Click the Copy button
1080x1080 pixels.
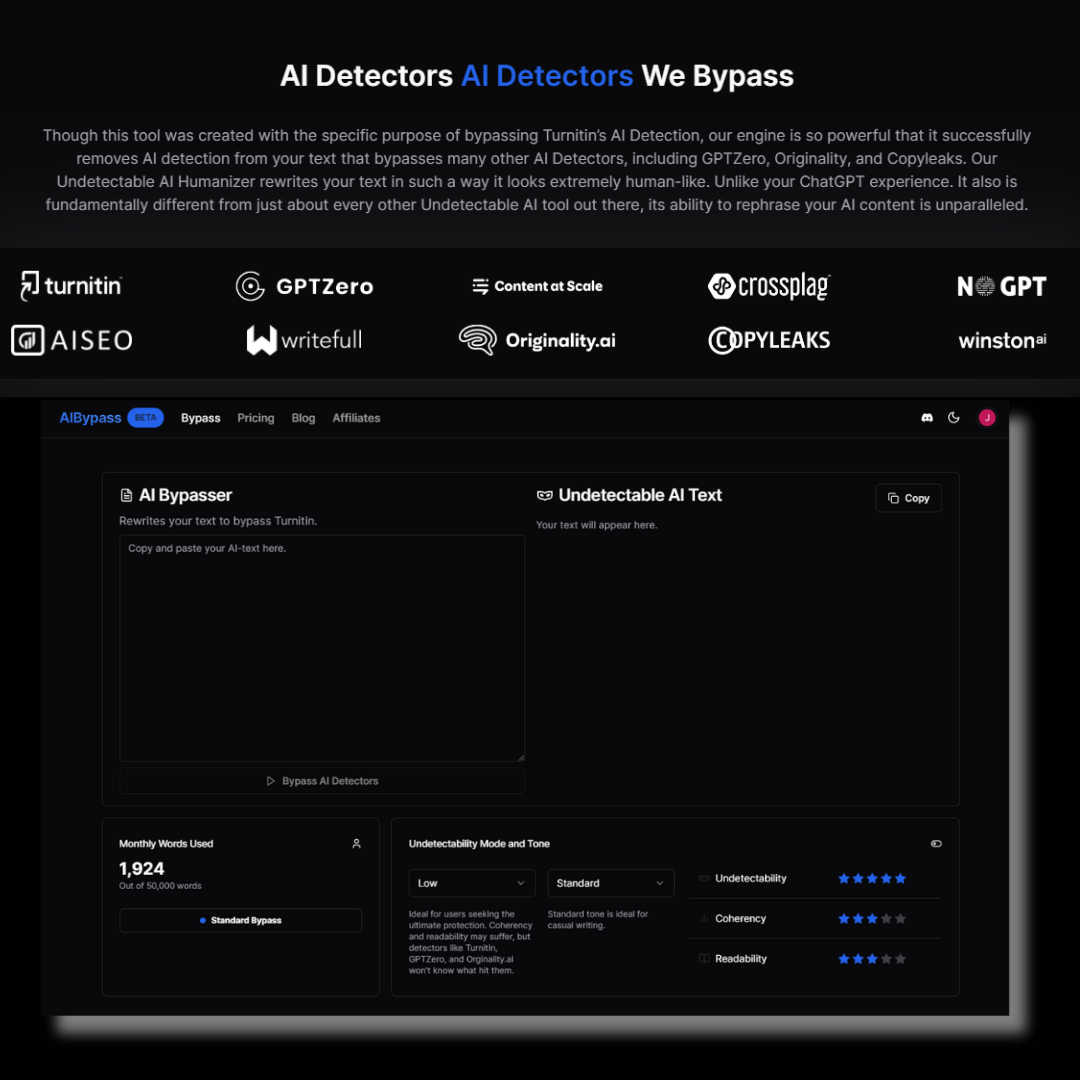(908, 498)
